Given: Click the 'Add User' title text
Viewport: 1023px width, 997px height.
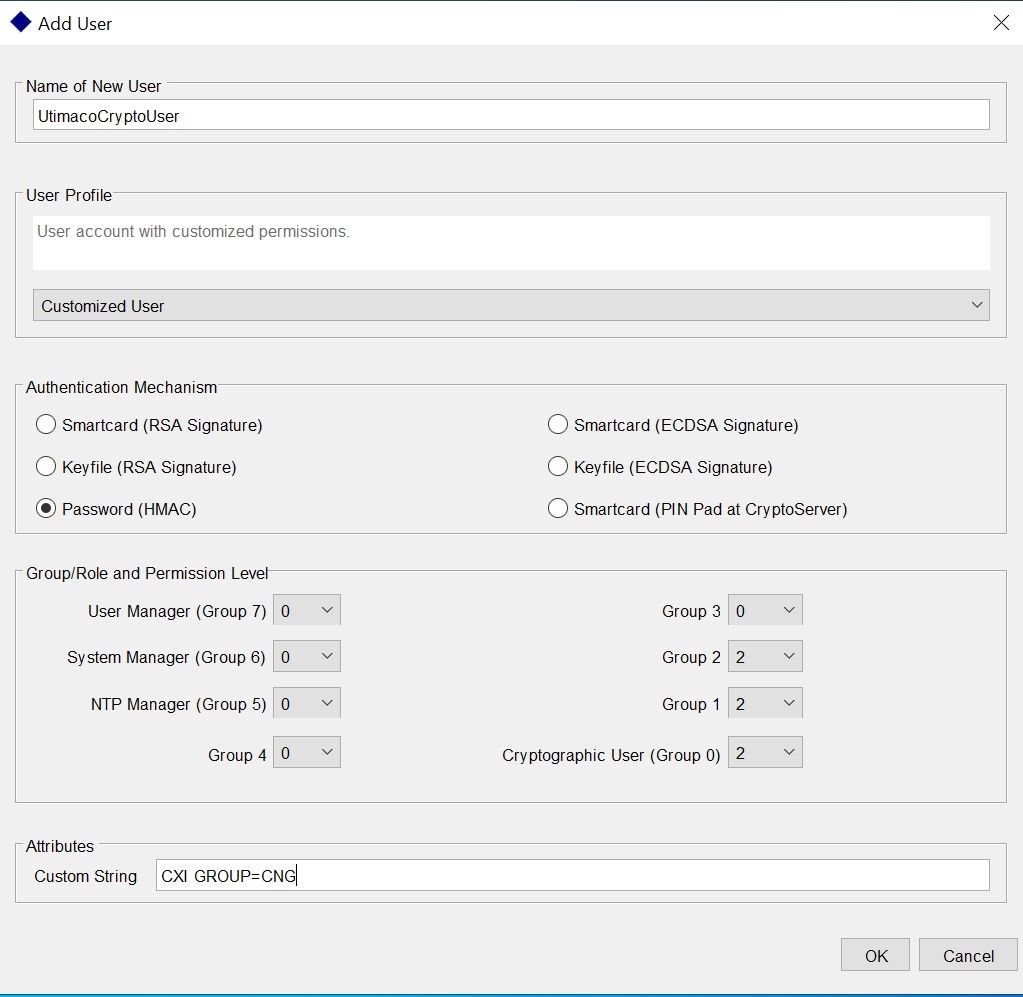Looking at the screenshot, I should (75, 23).
